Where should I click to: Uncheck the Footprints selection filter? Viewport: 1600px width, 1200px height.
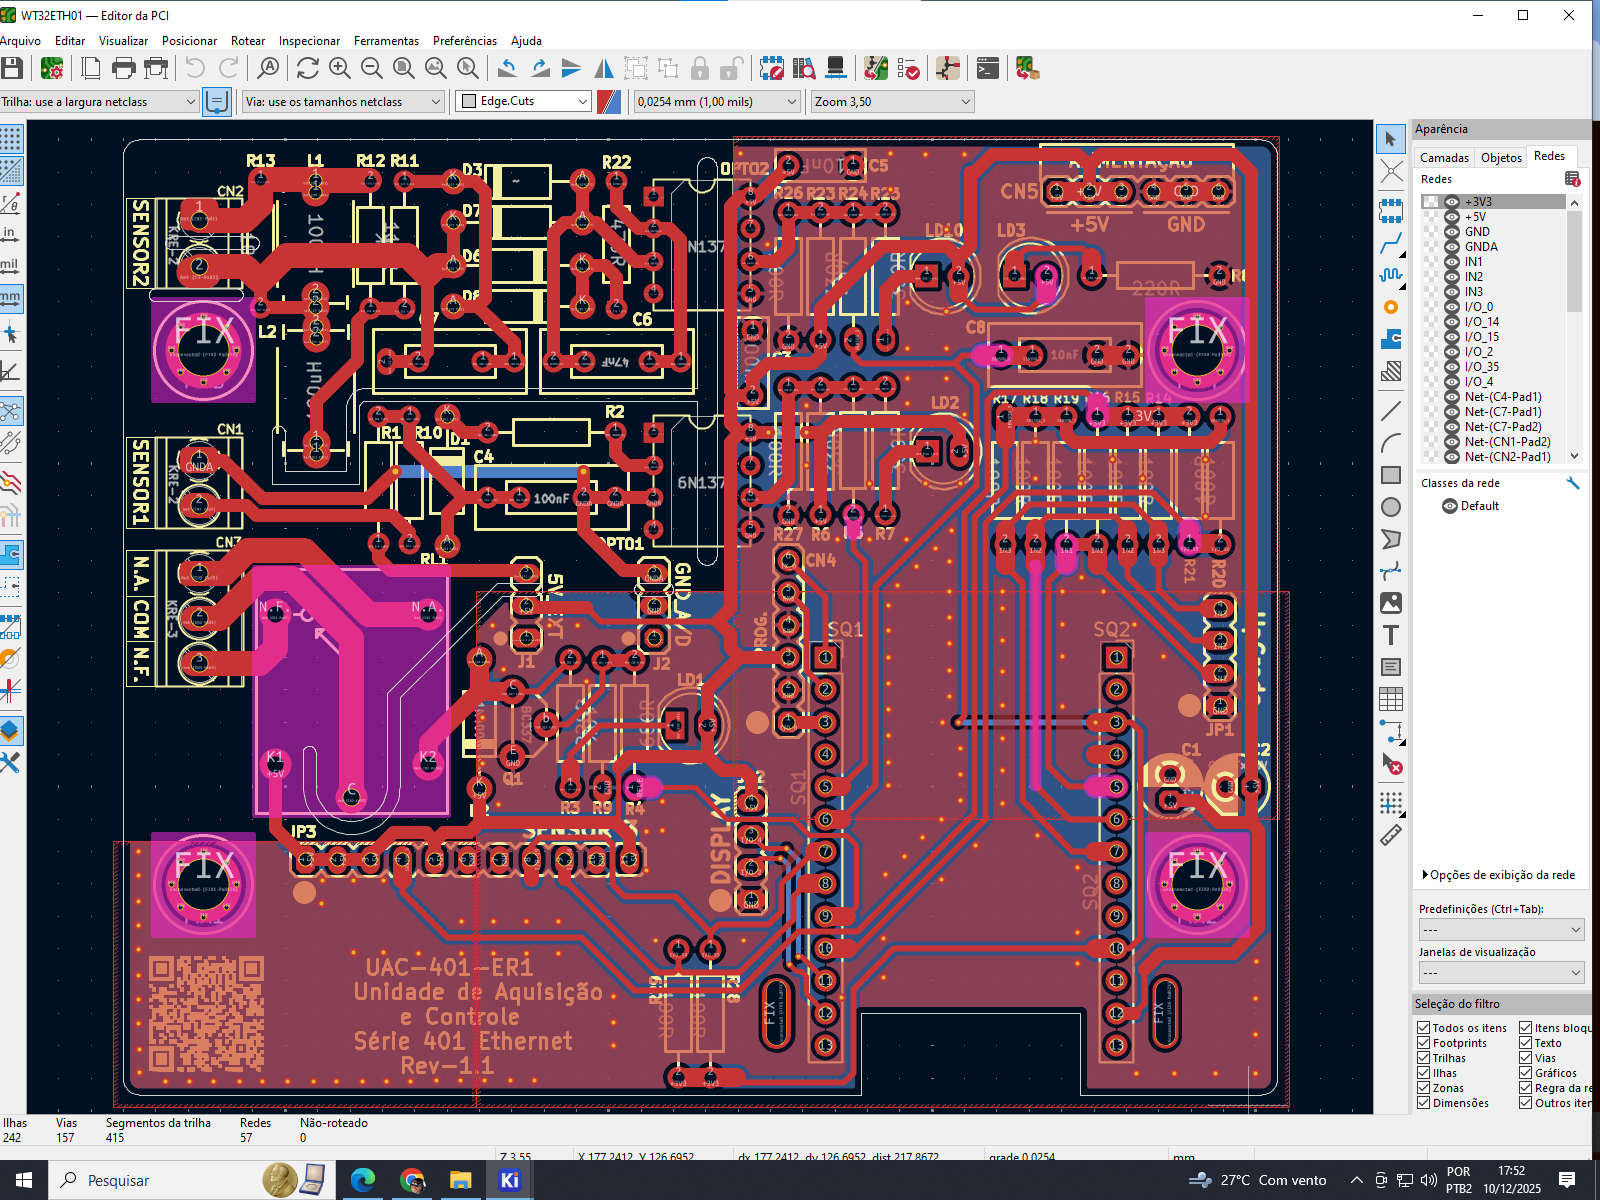tap(1423, 1043)
